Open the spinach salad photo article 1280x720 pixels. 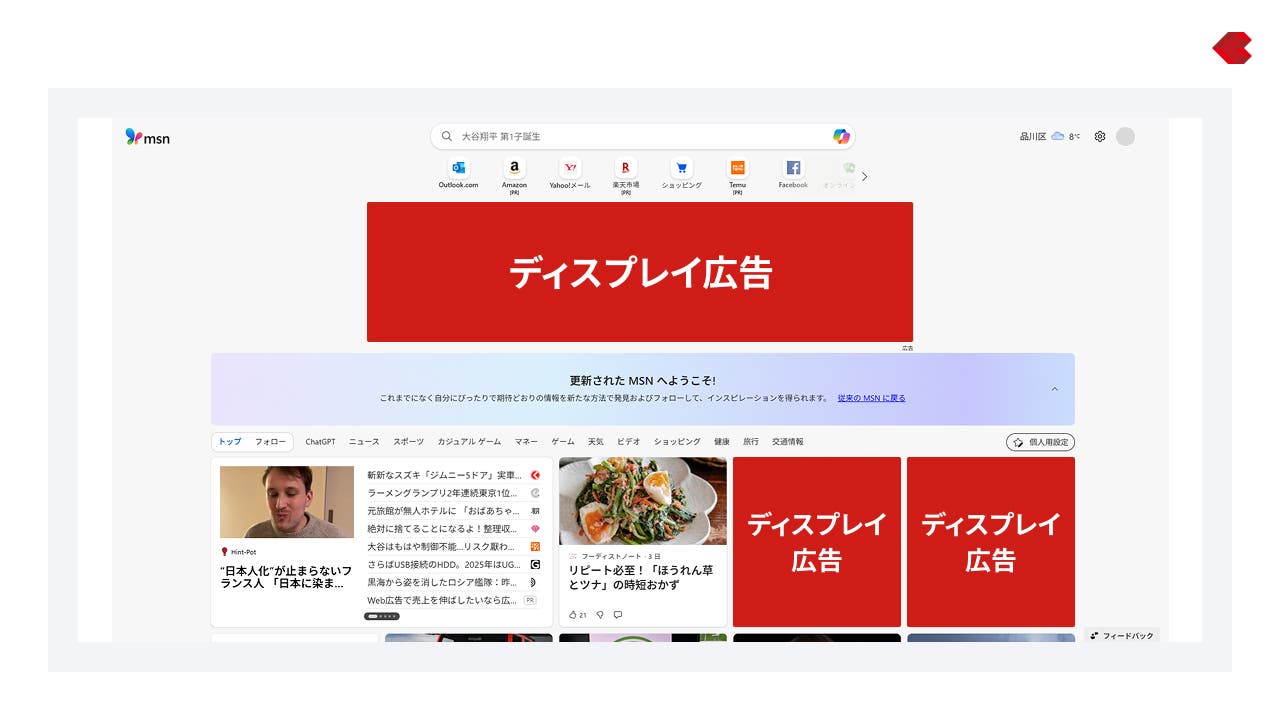point(643,501)
